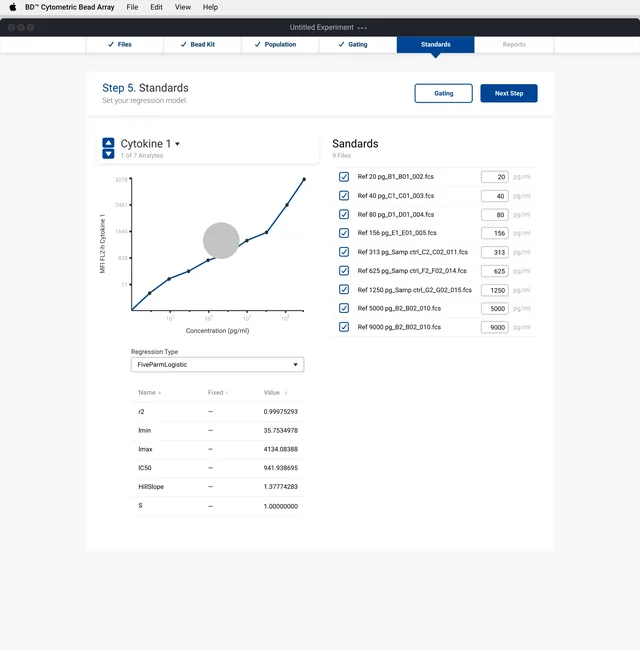Uncheck Ref 313 pg_Samp ctrl_C2 standard
Screen dimensions: 640x650
click(x=344, y=252)
